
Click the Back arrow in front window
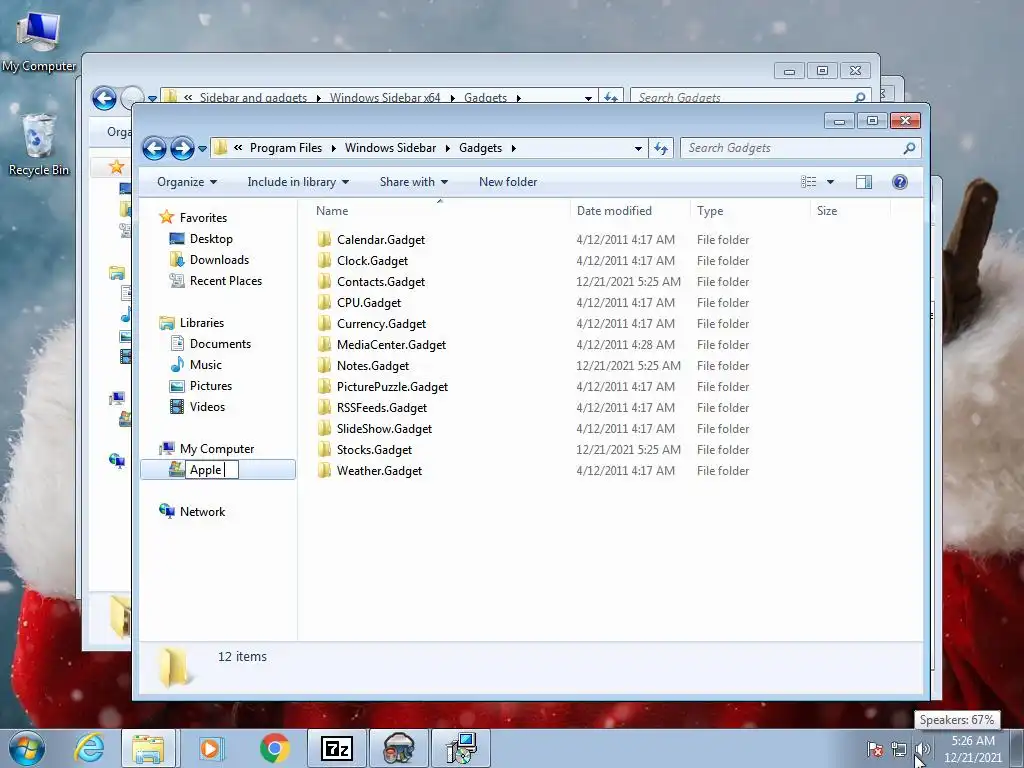coord(155,148)
